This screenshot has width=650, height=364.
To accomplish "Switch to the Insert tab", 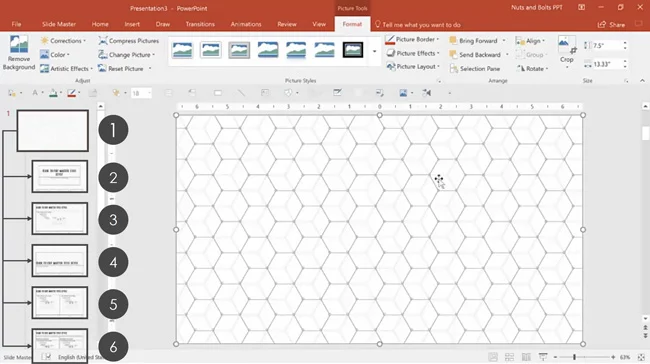I will pyautogui.click(x=132, y=24).
